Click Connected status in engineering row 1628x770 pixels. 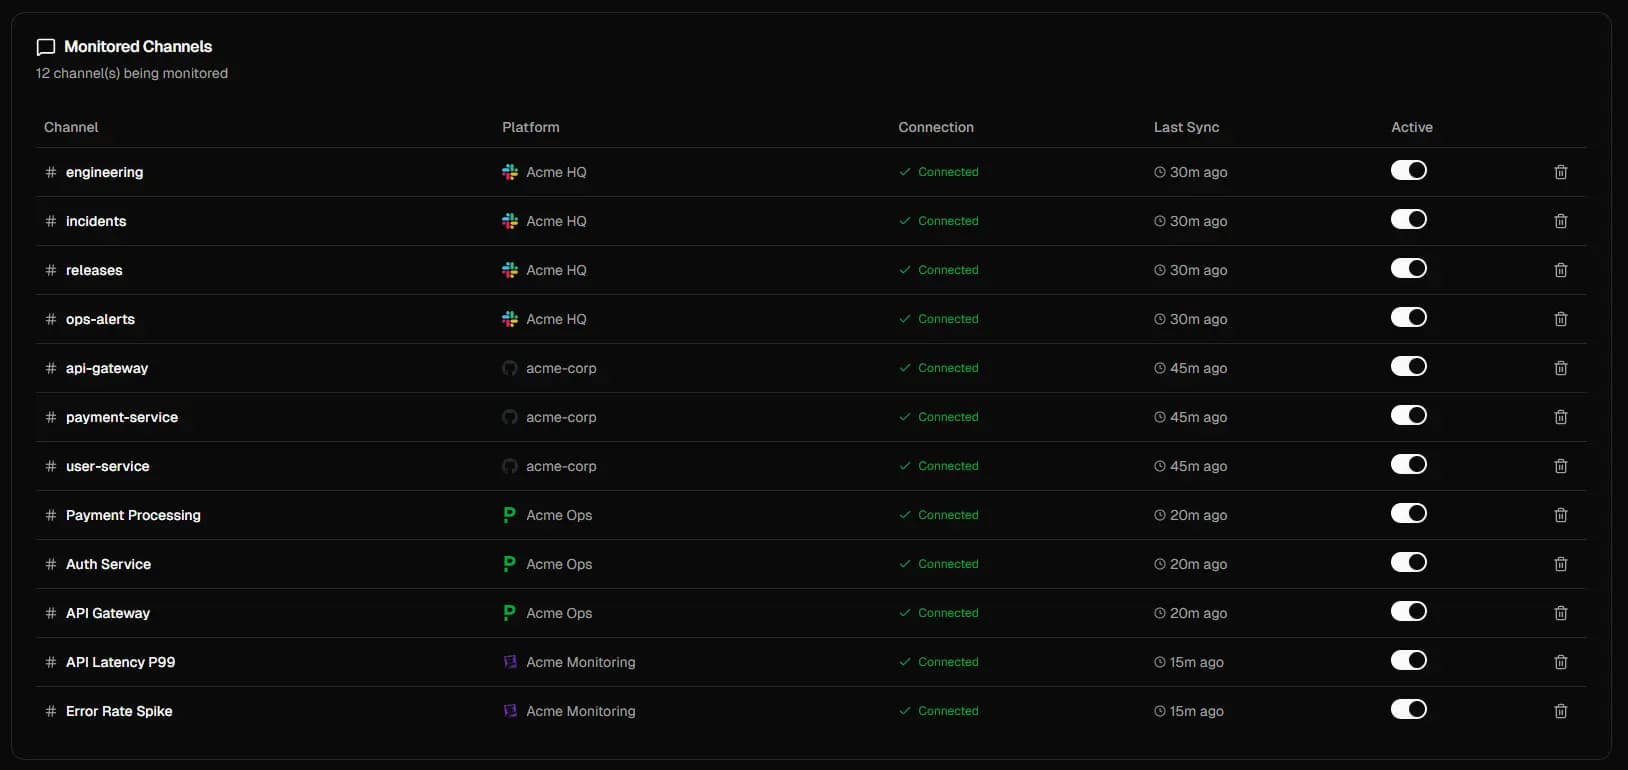pyautogui.click(x=939, y=172)
